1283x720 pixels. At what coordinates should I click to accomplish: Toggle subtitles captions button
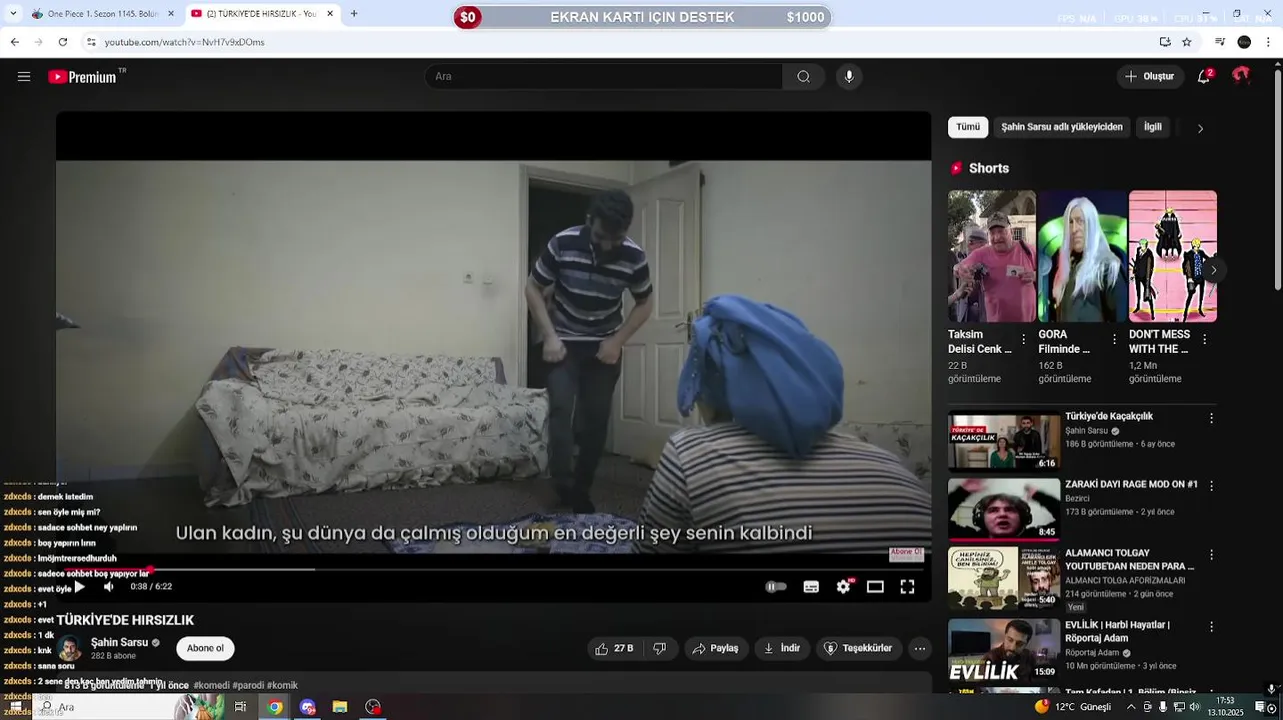(811, 587)
